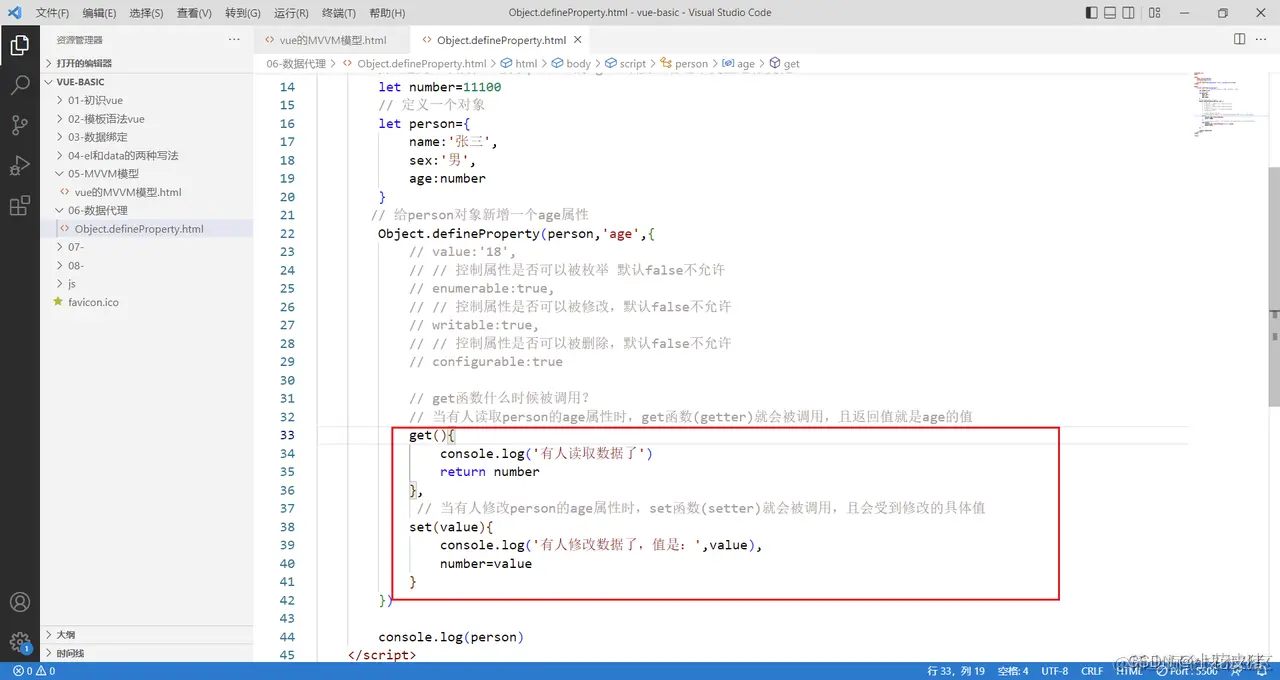
Task: Change line ending via CRLF status
Action: pyautogui.click(x=1092, y=671)
